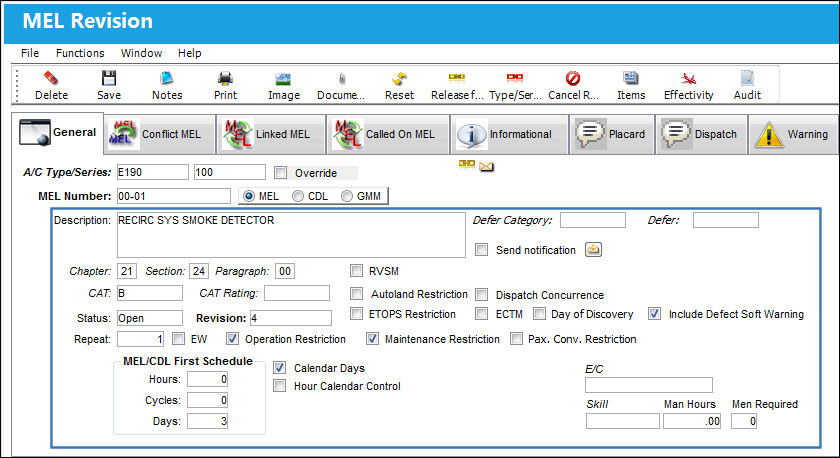This screenshot has width=840, height=458.
Task: Click the Men Required field
Action: 744,421
